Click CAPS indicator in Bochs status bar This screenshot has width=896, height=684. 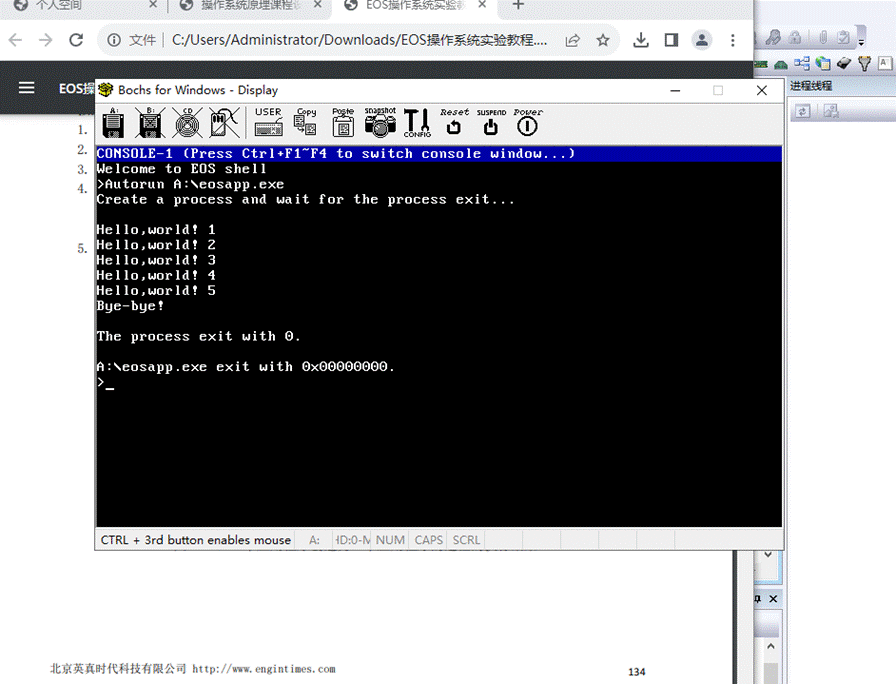coord(429,540)
